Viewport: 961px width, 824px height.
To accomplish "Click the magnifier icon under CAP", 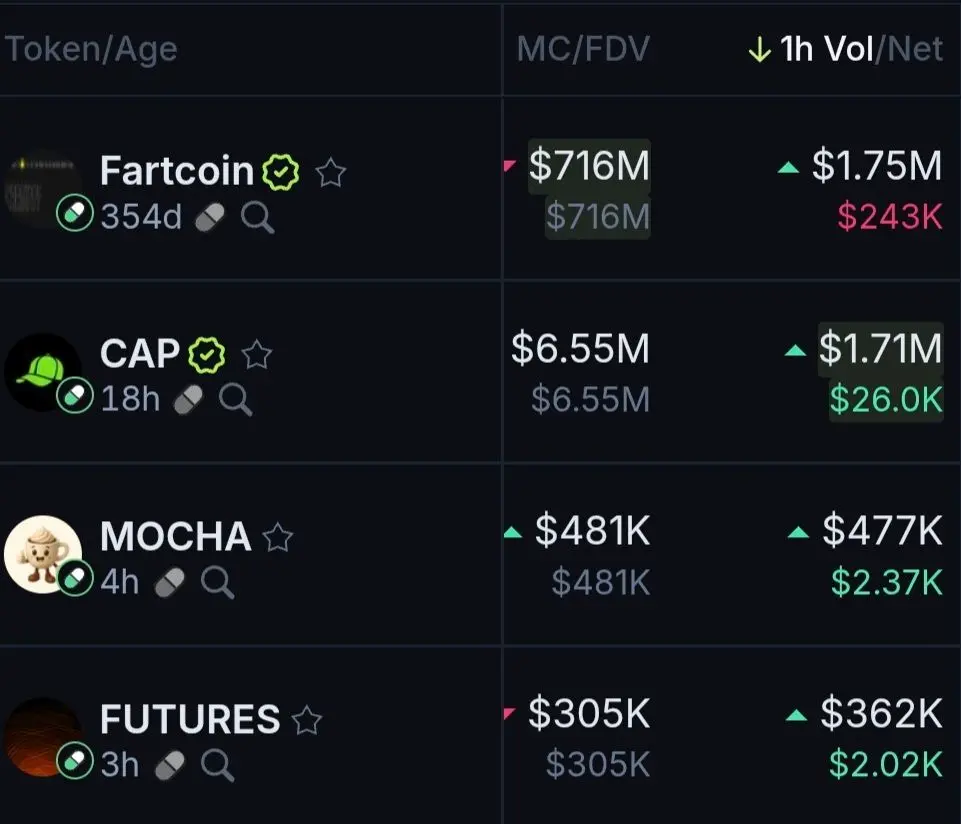I will [x=236, y=400].
